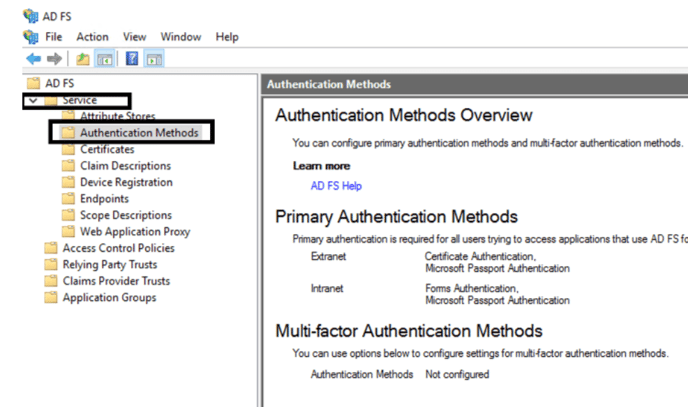Select the Web Application Proxy node
The image size is (688, 407).
[134, 232]
